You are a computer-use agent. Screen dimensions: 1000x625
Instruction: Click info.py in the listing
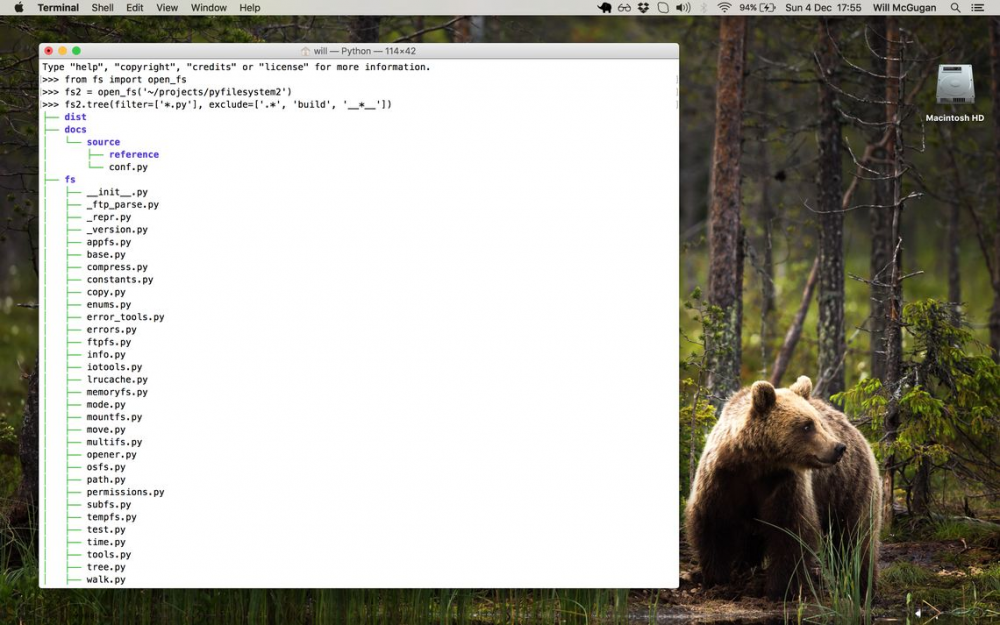click(x=106, y=355)
